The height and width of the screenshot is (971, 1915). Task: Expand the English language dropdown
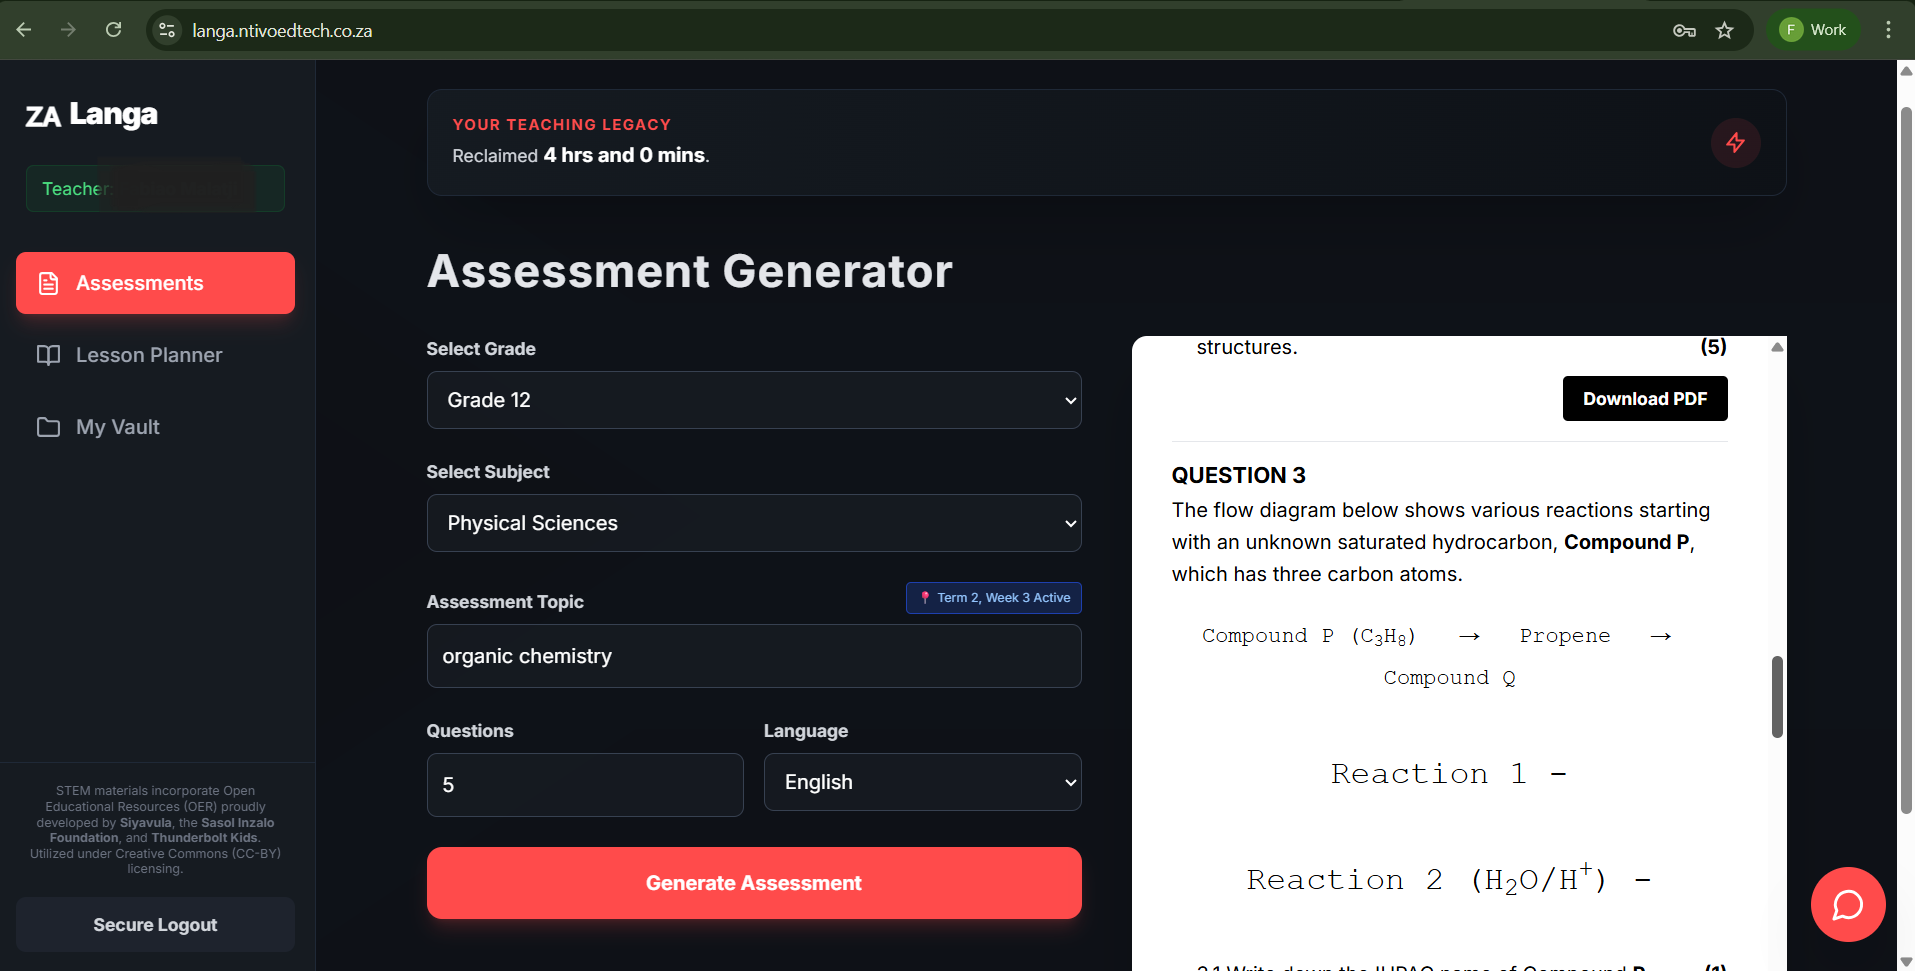pos(922,782)
